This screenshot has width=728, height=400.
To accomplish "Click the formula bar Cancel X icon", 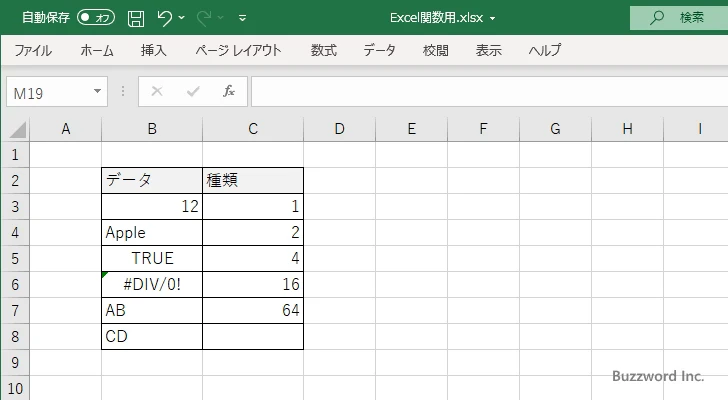I will tap(157, 91).
